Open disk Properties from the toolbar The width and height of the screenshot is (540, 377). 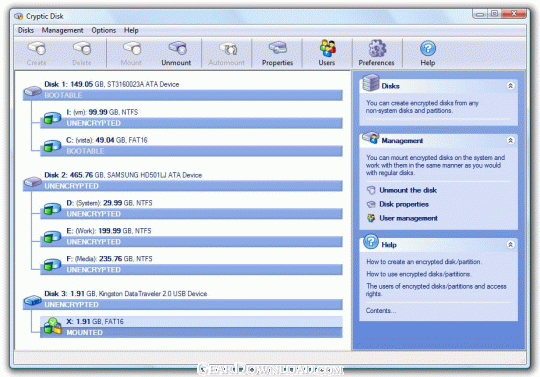click(x=278, y=49)
